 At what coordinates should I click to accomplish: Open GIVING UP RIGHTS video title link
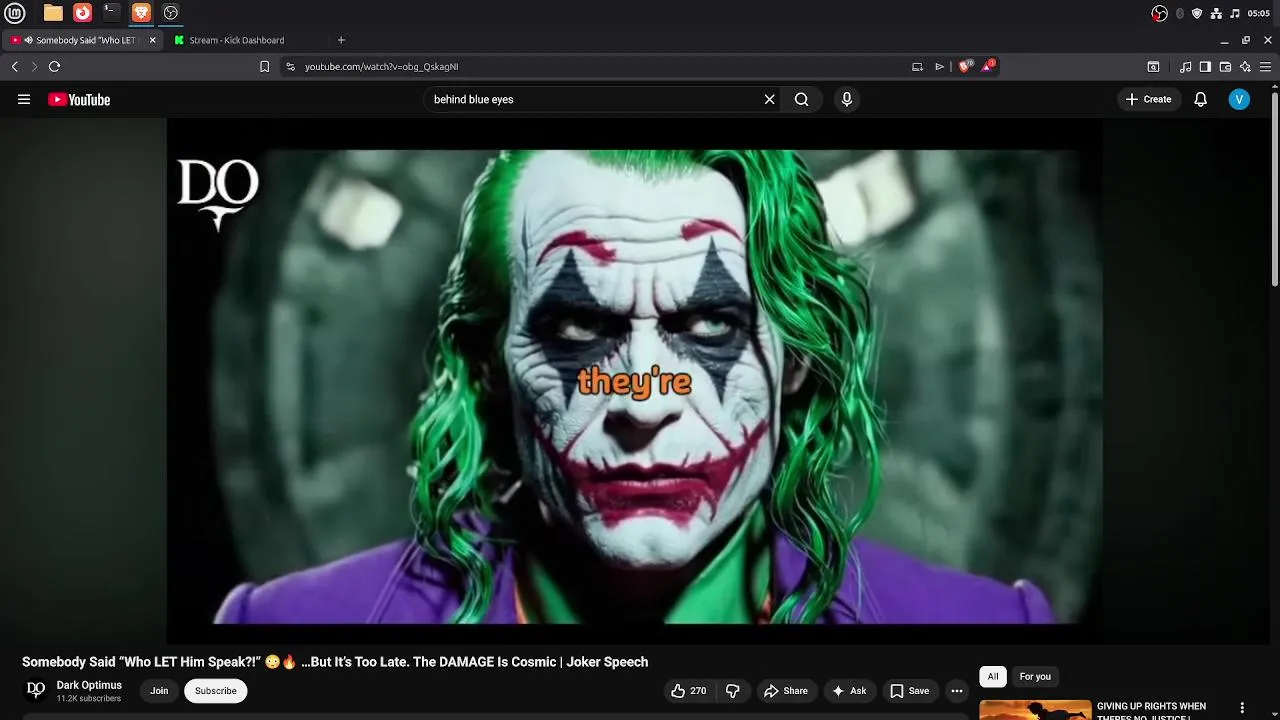pyautogui.click(x=1151, y=711)
